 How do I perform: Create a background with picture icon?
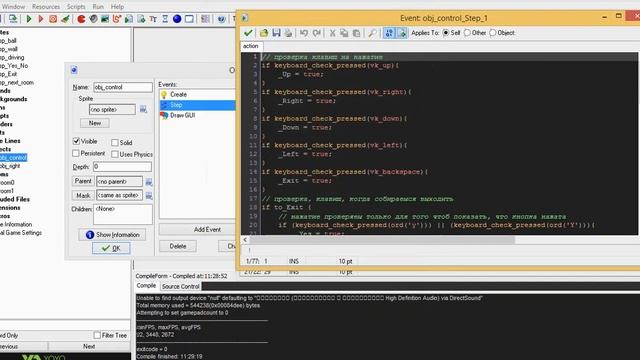pos(105,19)
